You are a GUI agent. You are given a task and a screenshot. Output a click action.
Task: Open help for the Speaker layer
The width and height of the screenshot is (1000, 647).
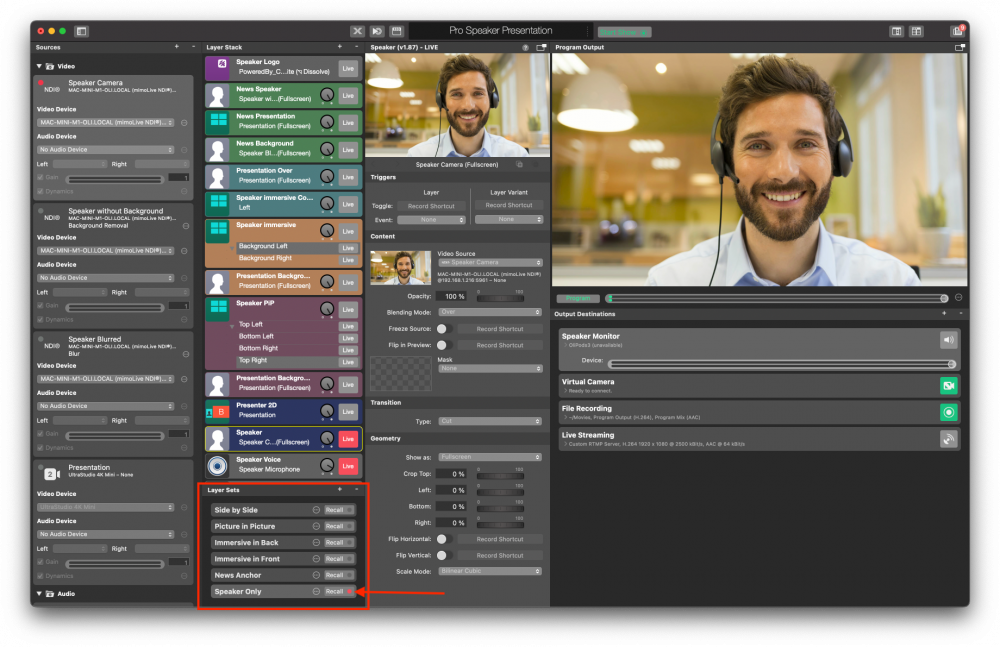(526, 47)
